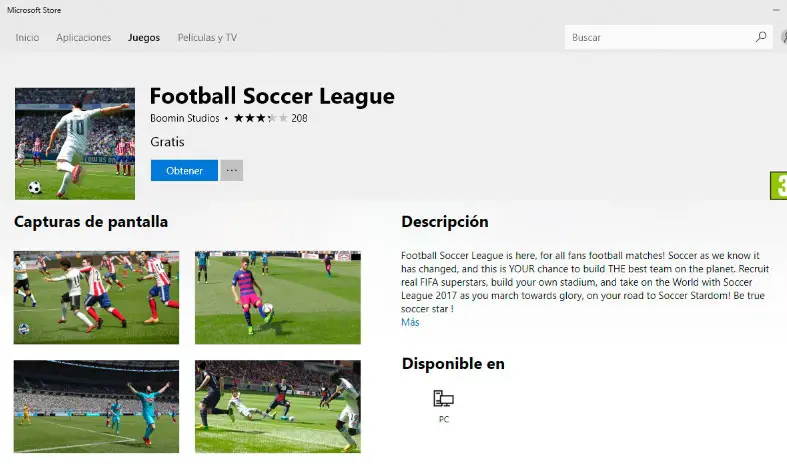The height and width of the screenshot is (464, 787).
Task: Select the Juegos tab
Action: [x=144, y=38]
